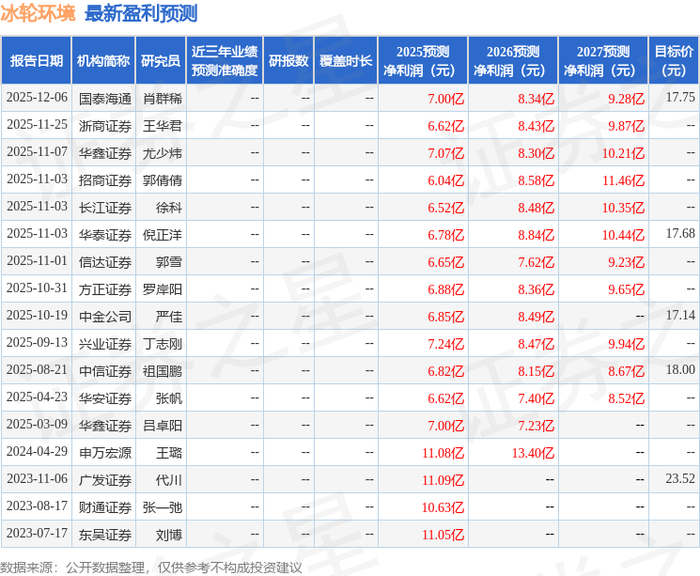Click target price 23.52 in 广发证券 row

680,479
